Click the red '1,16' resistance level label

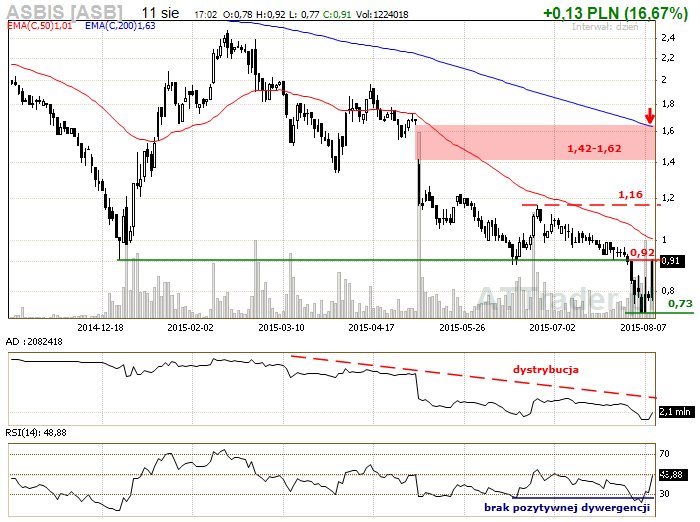click(x=630, y=195)
